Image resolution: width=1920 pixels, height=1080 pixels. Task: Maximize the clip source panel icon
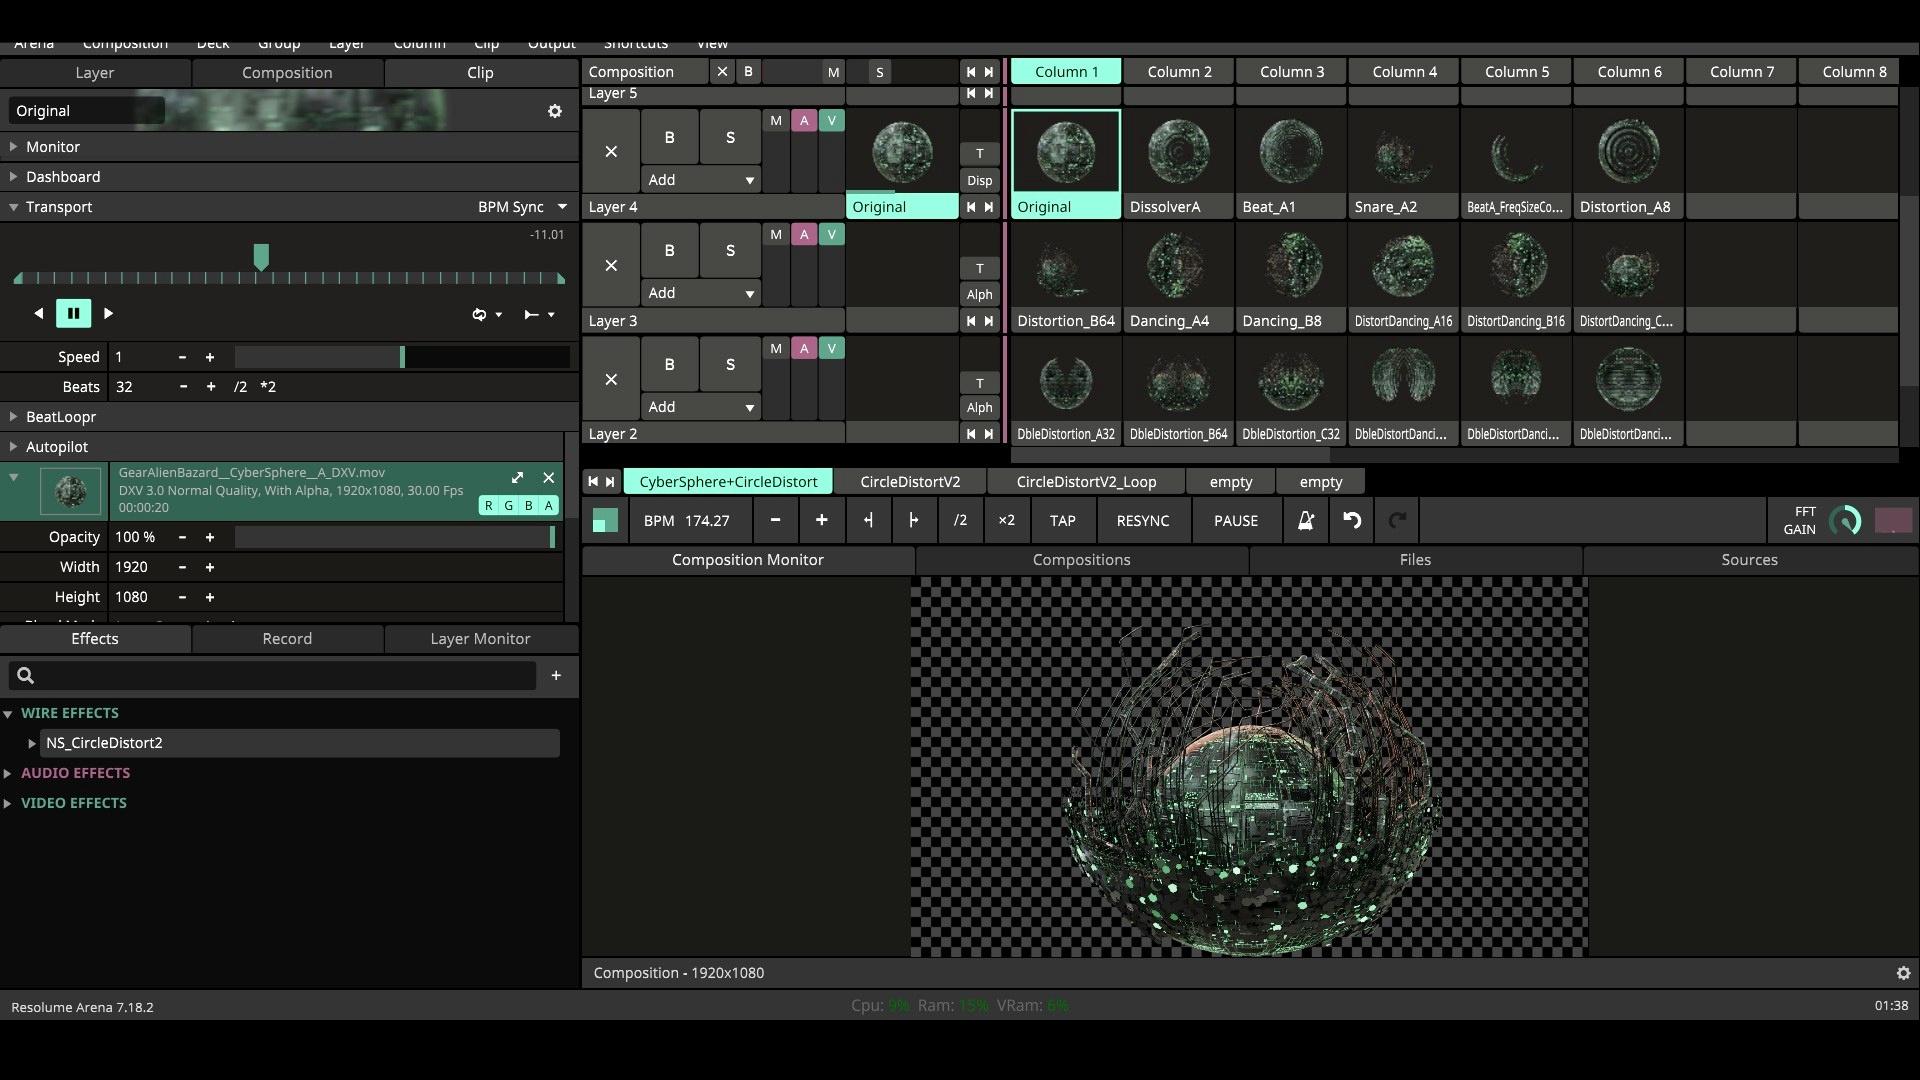point(517,478)
